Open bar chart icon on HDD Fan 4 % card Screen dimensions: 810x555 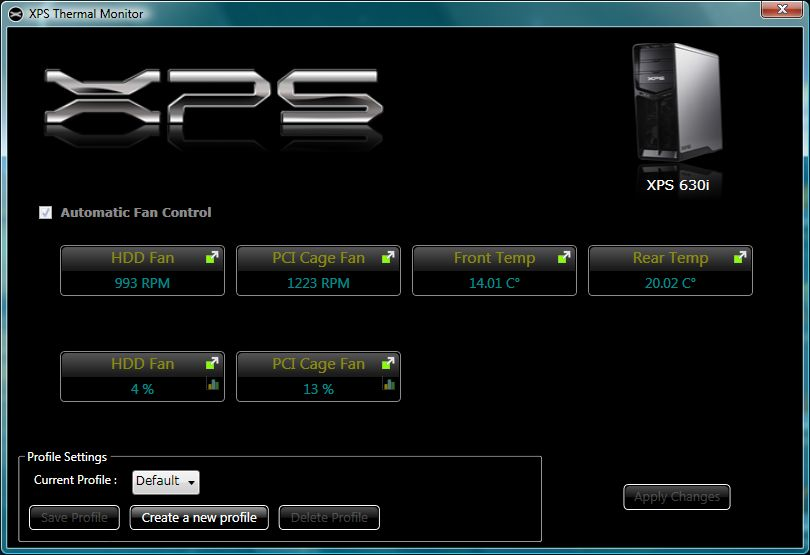tap(213, 384)
